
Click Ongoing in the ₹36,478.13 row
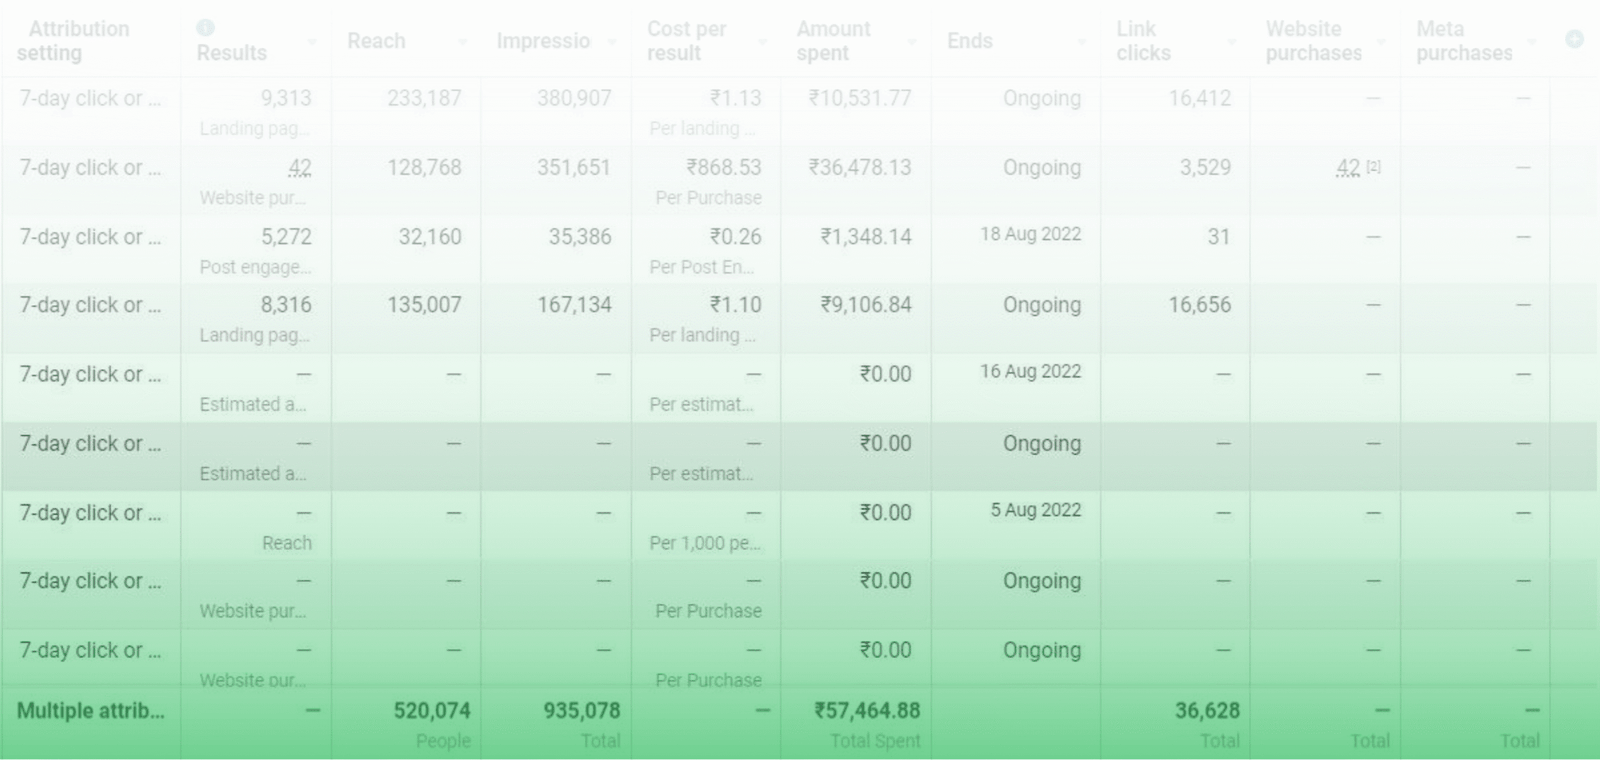1042,168
